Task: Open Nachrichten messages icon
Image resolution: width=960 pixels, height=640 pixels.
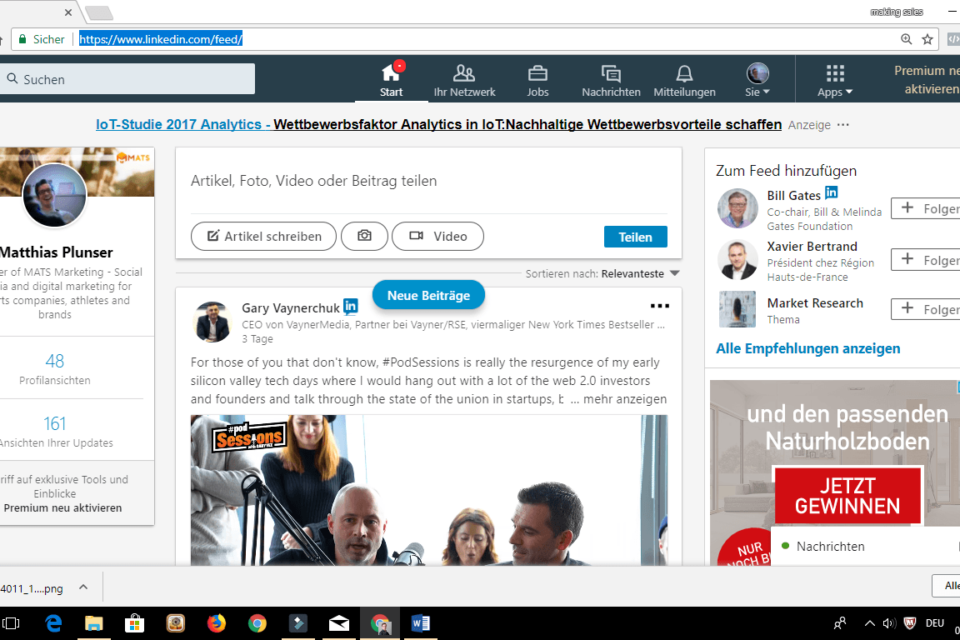Action: (611, 74)
